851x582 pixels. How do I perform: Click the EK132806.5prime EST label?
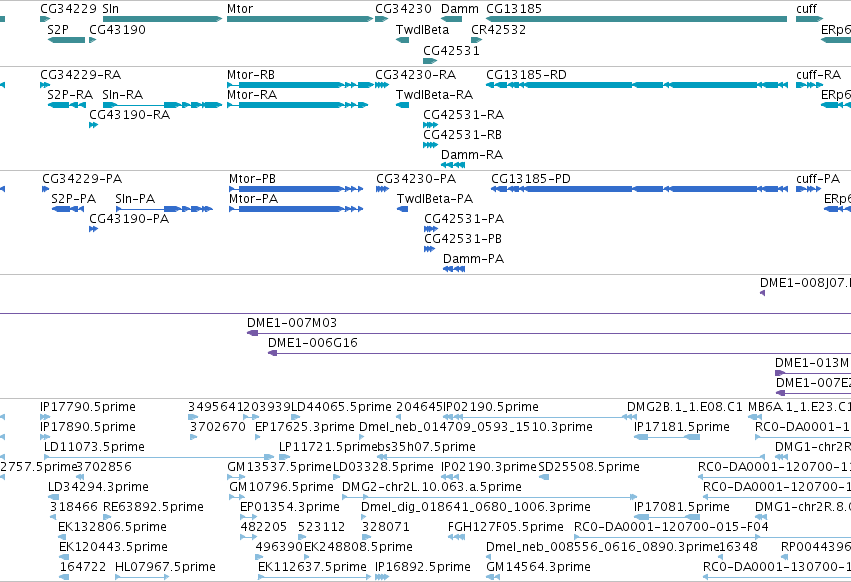[x=112, y=527]
